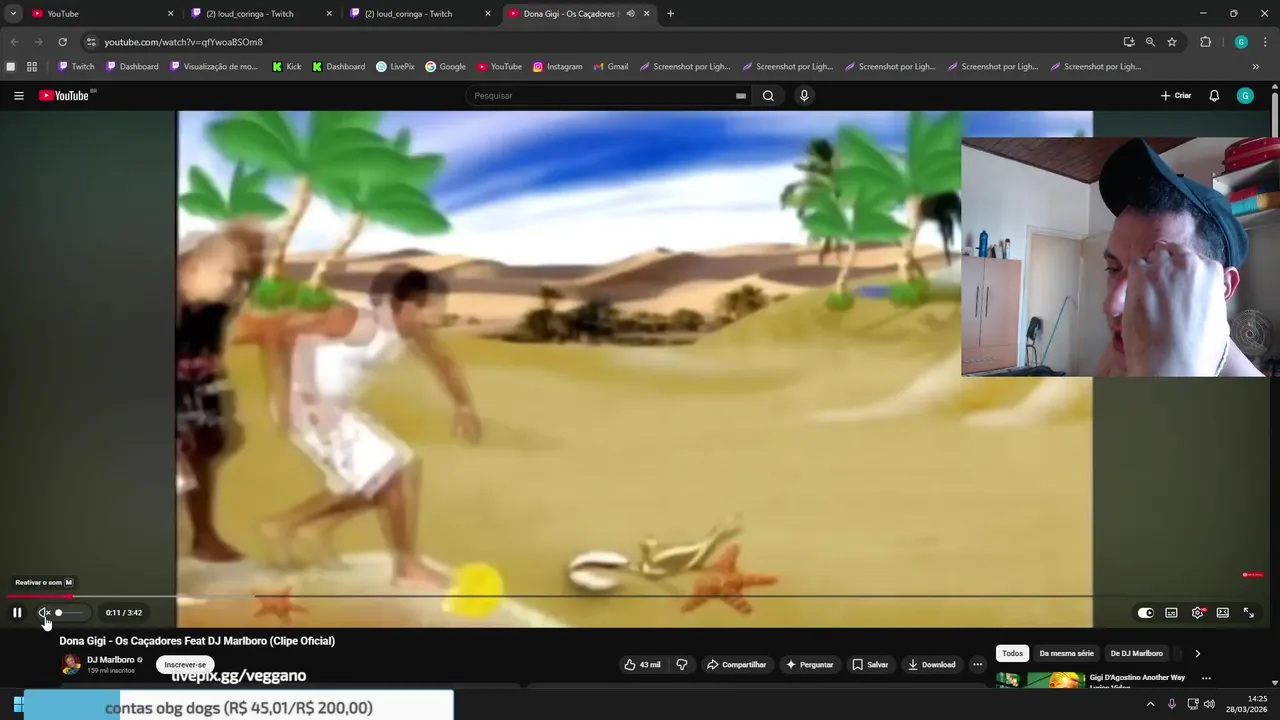Click the Criar create button
This screenshot has height=720, width=1280.
(x=1176, y=96)
